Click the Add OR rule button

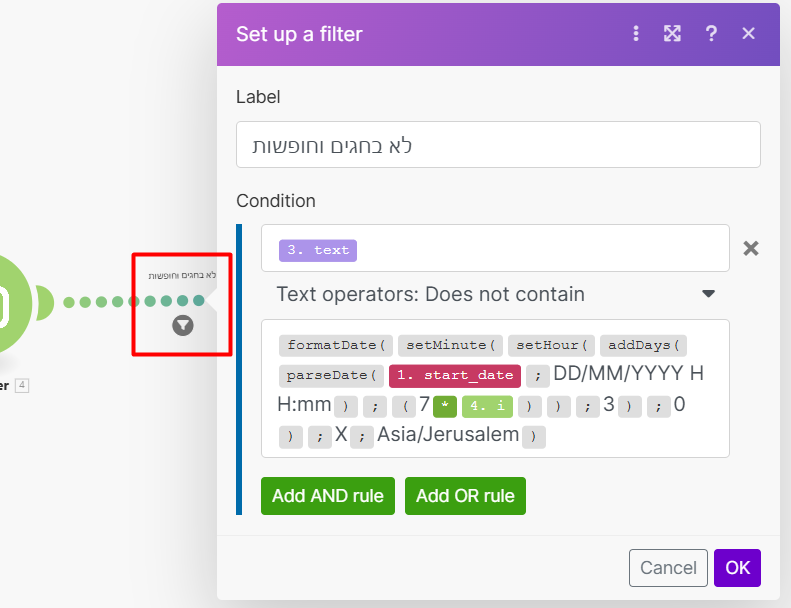click(x=465, y=496)
